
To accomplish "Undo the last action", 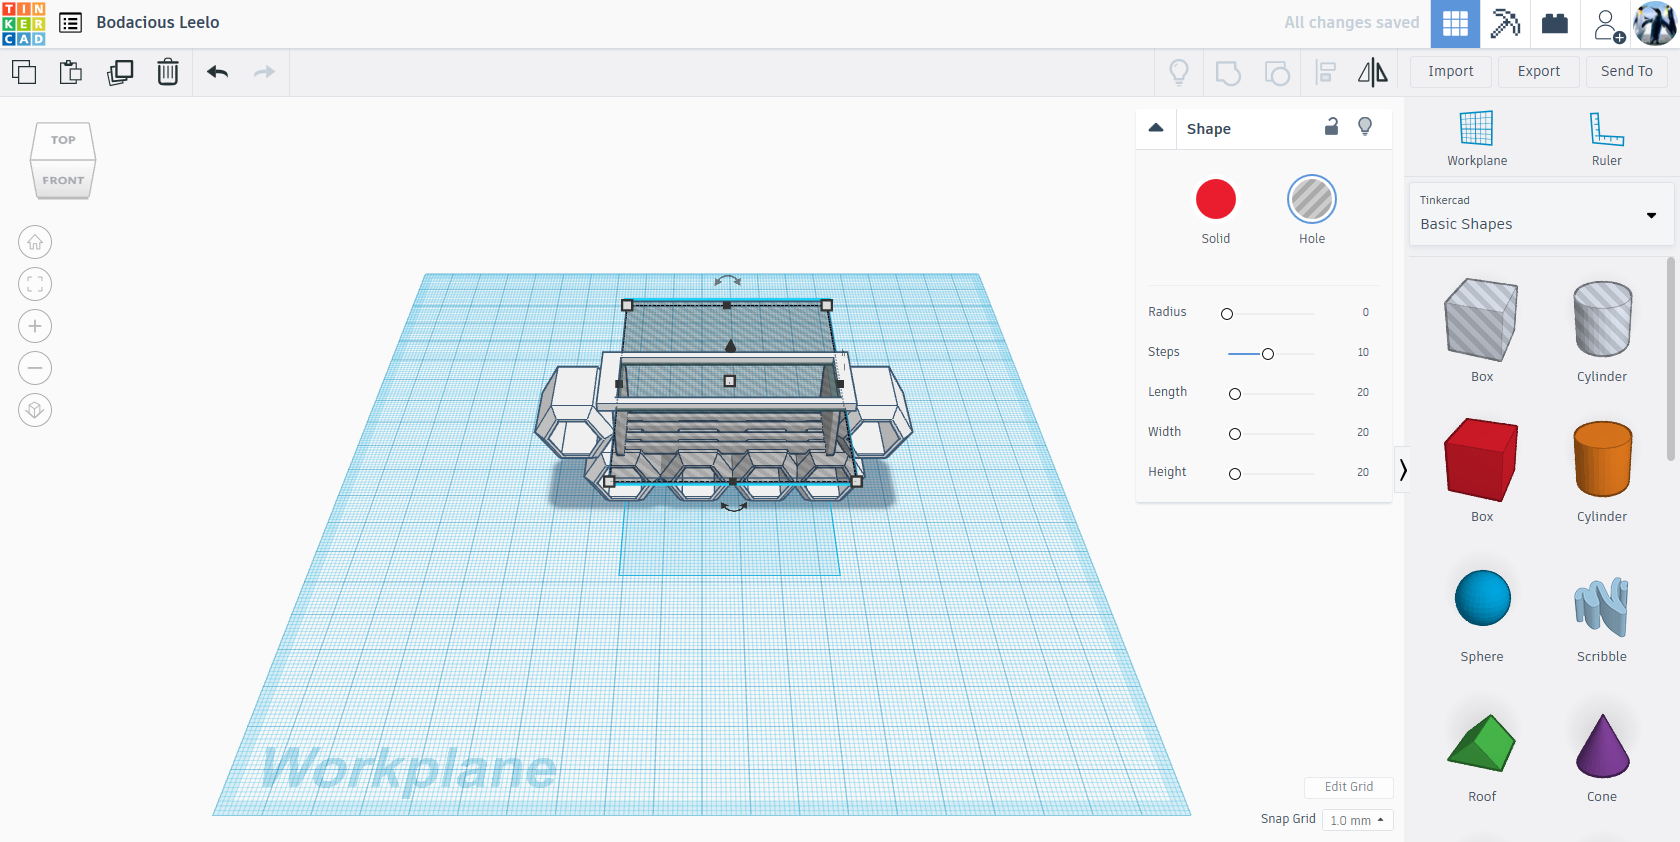I will click(x=218, y=72).
